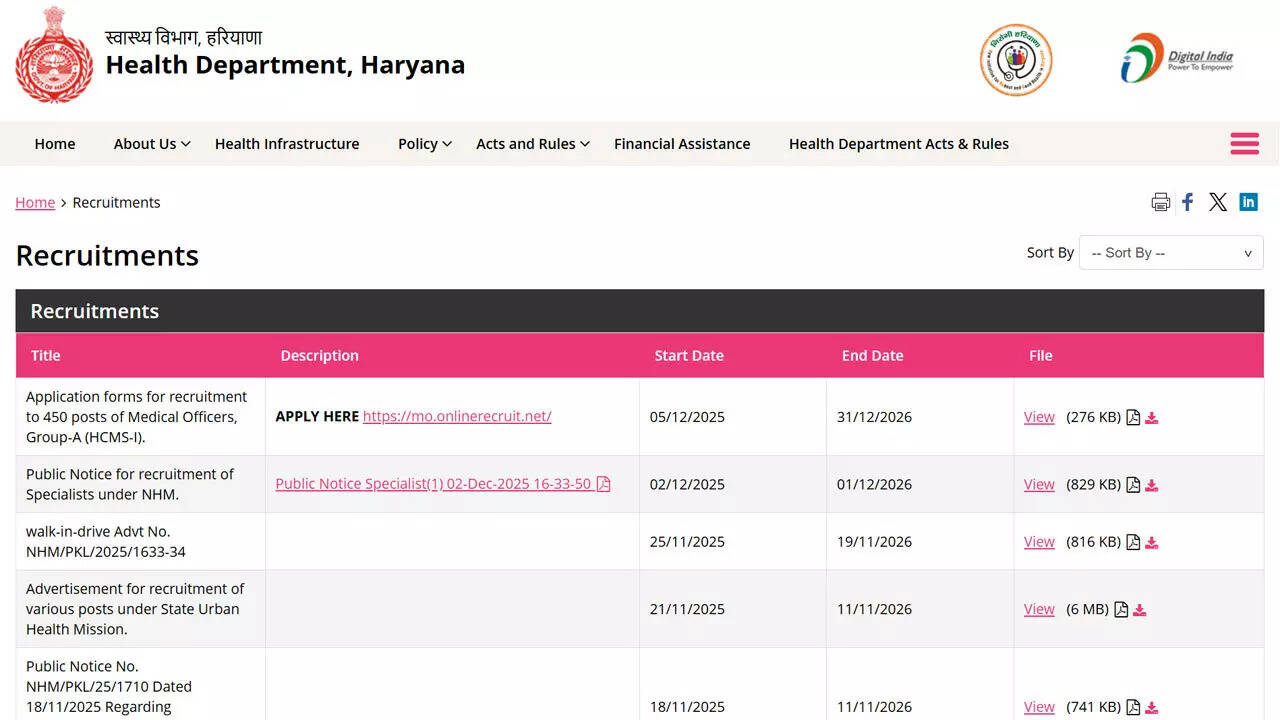The height and width of the screenshot is (720, 1280).
Task: Expand the About Us menu
Action: [x=151, y=144]
